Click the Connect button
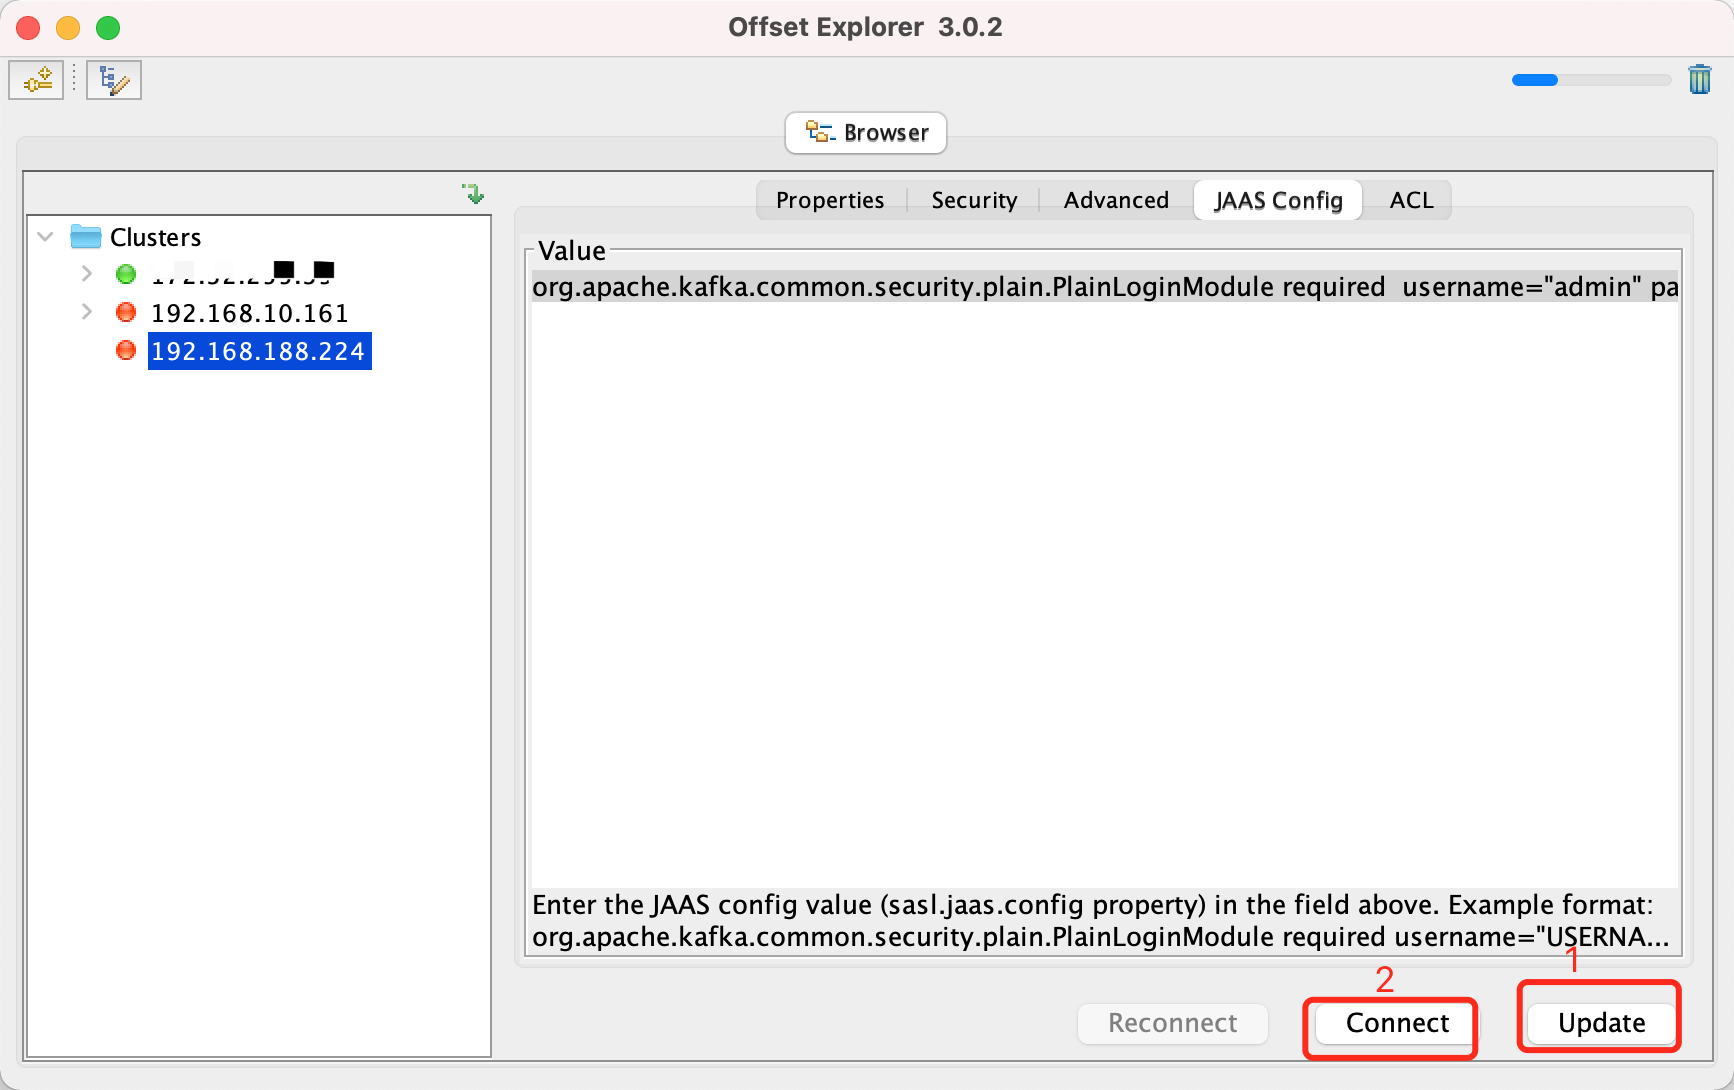The height and width of the screenshot is (1090, 1734). [x=1397, y=1023]
